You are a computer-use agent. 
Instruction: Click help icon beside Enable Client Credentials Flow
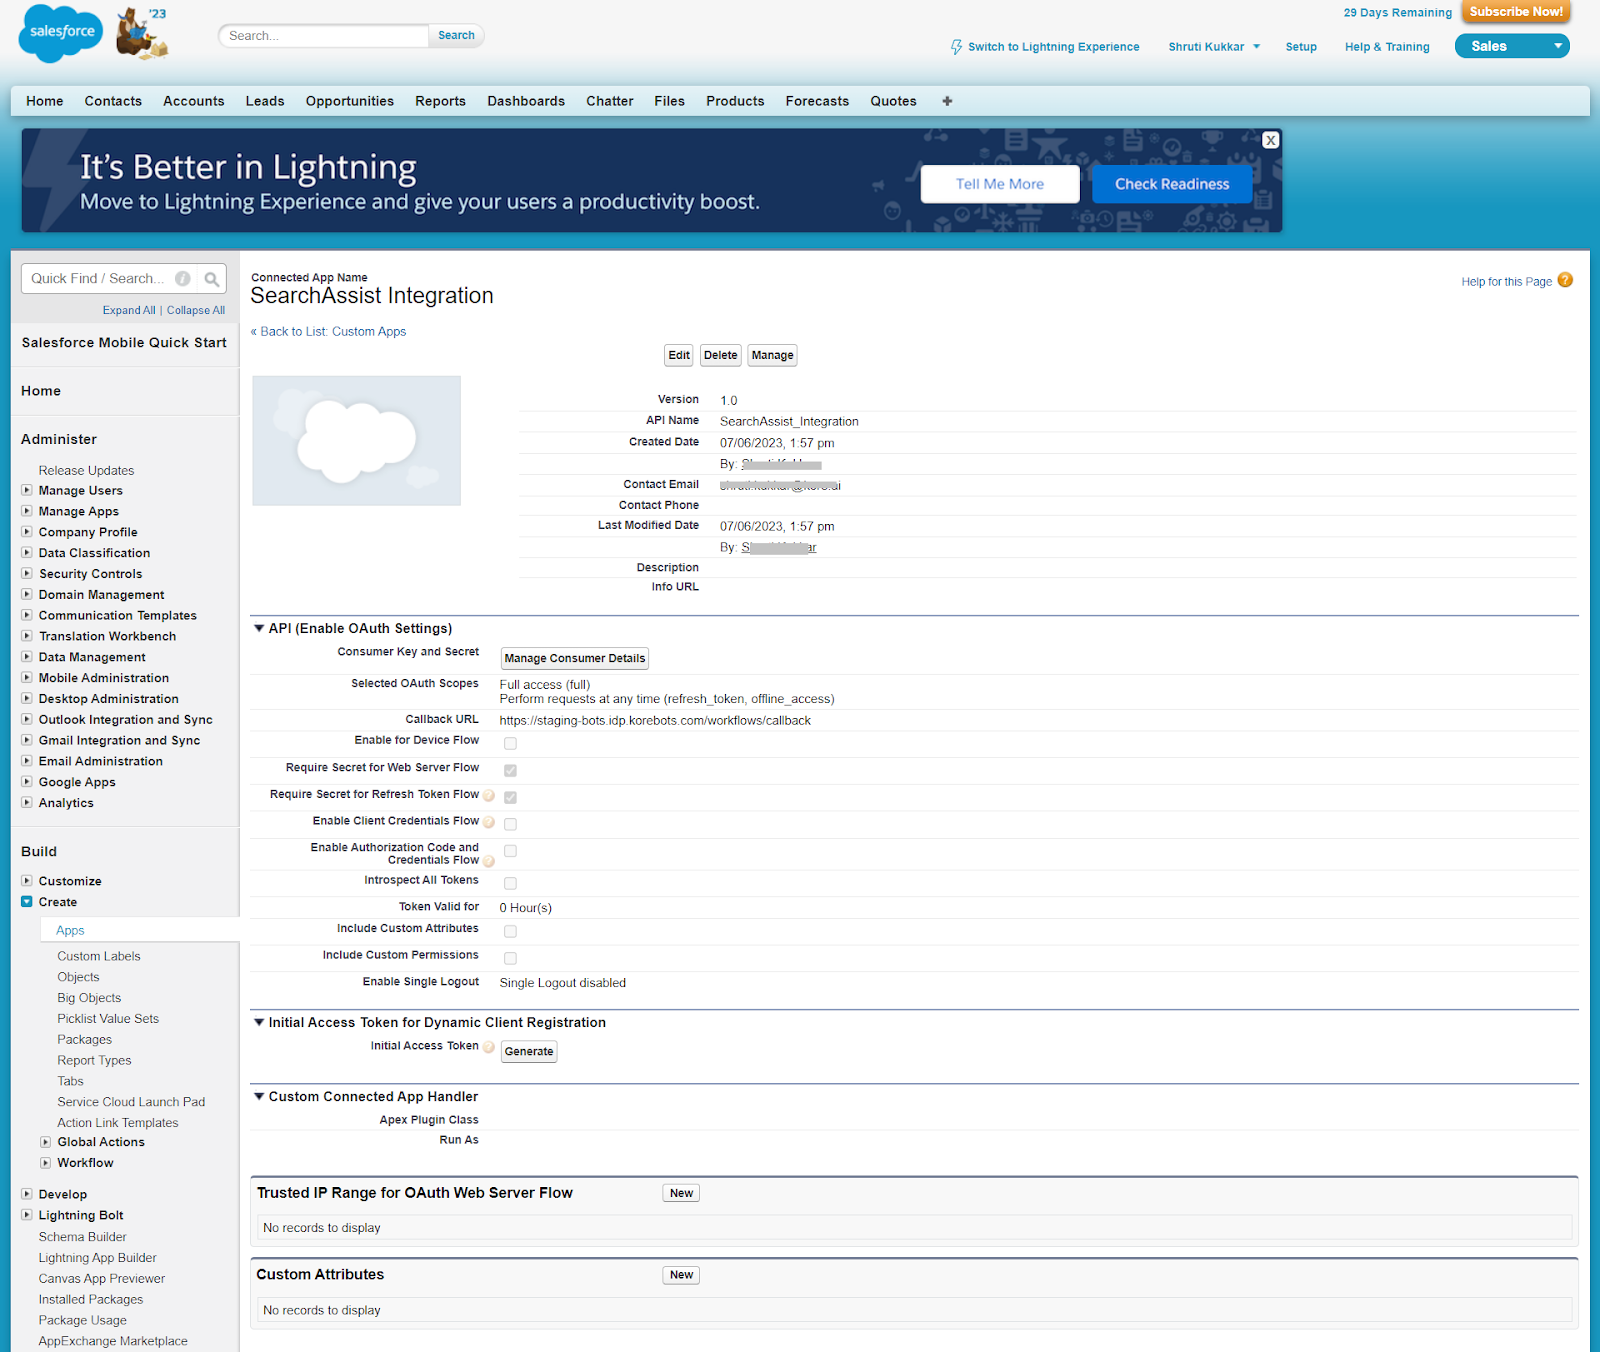click(x=489, y=822)
